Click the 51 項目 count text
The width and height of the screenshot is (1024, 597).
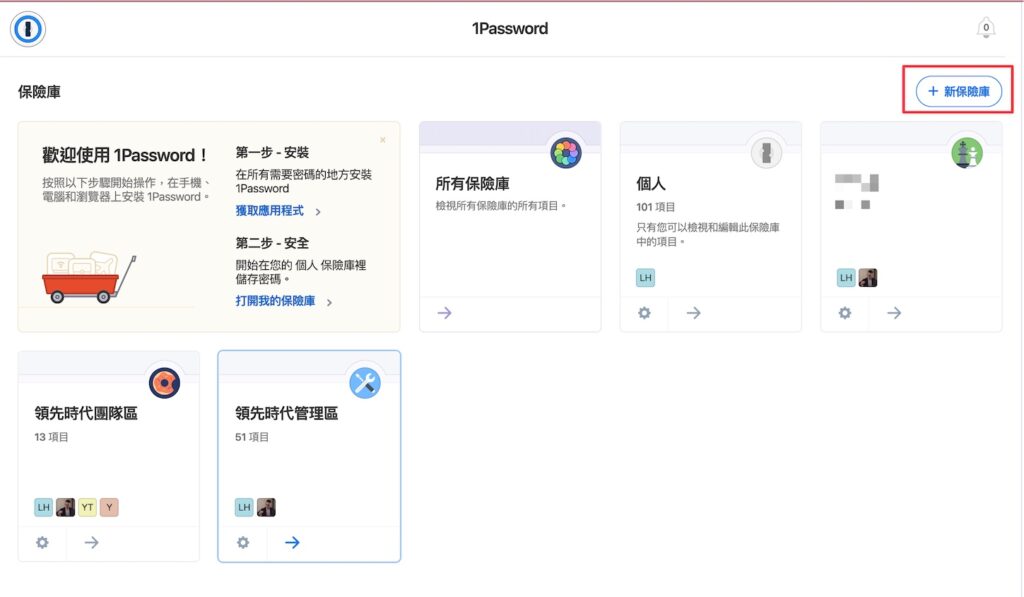[x=252, y=437]
